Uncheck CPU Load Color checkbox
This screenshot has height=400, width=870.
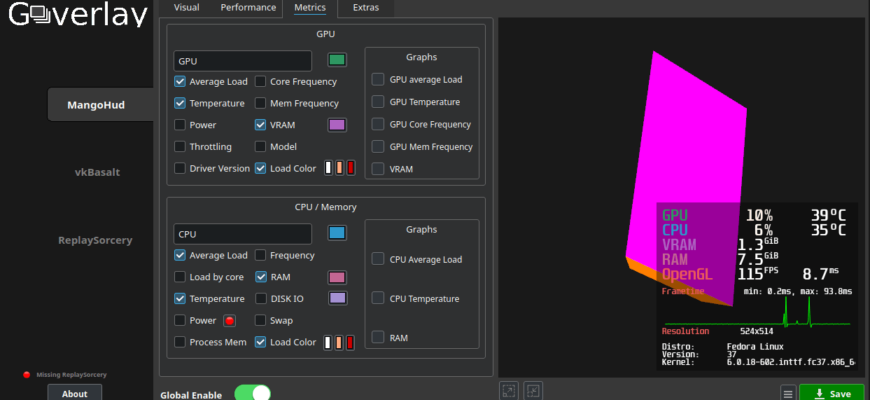[x=260, y=342]
